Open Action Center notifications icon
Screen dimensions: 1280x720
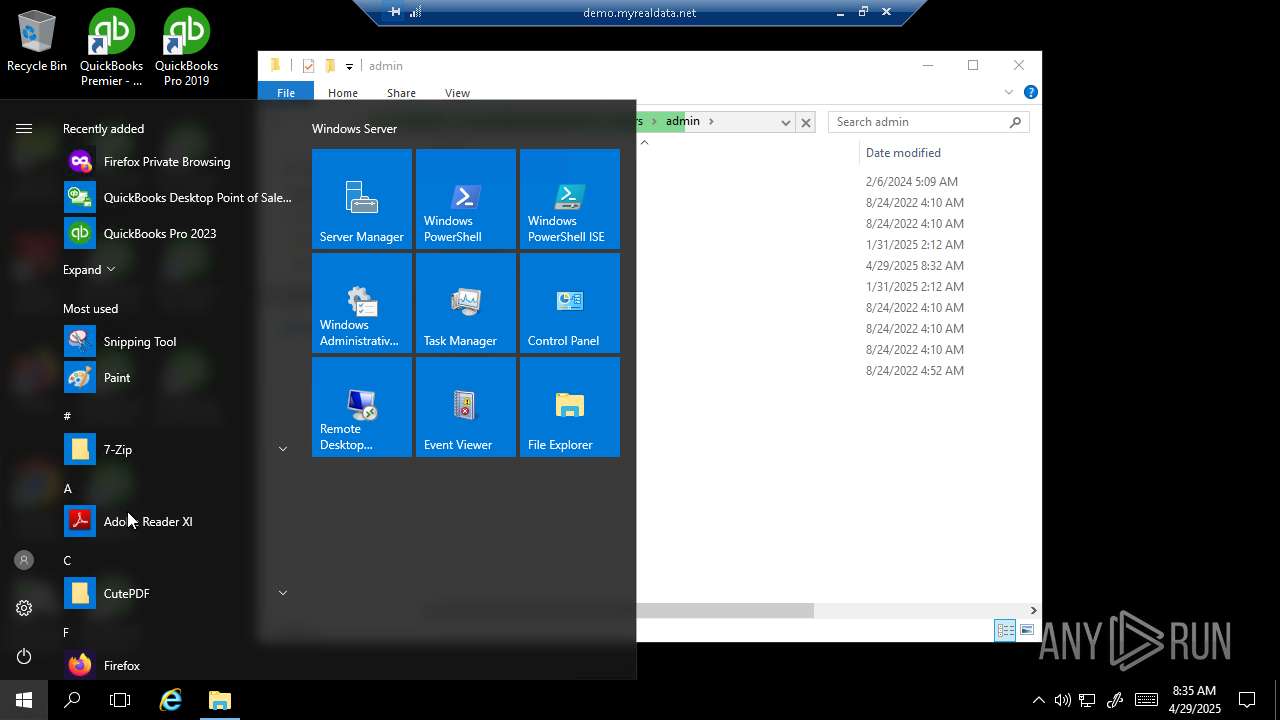click(x=1247, y=700)
